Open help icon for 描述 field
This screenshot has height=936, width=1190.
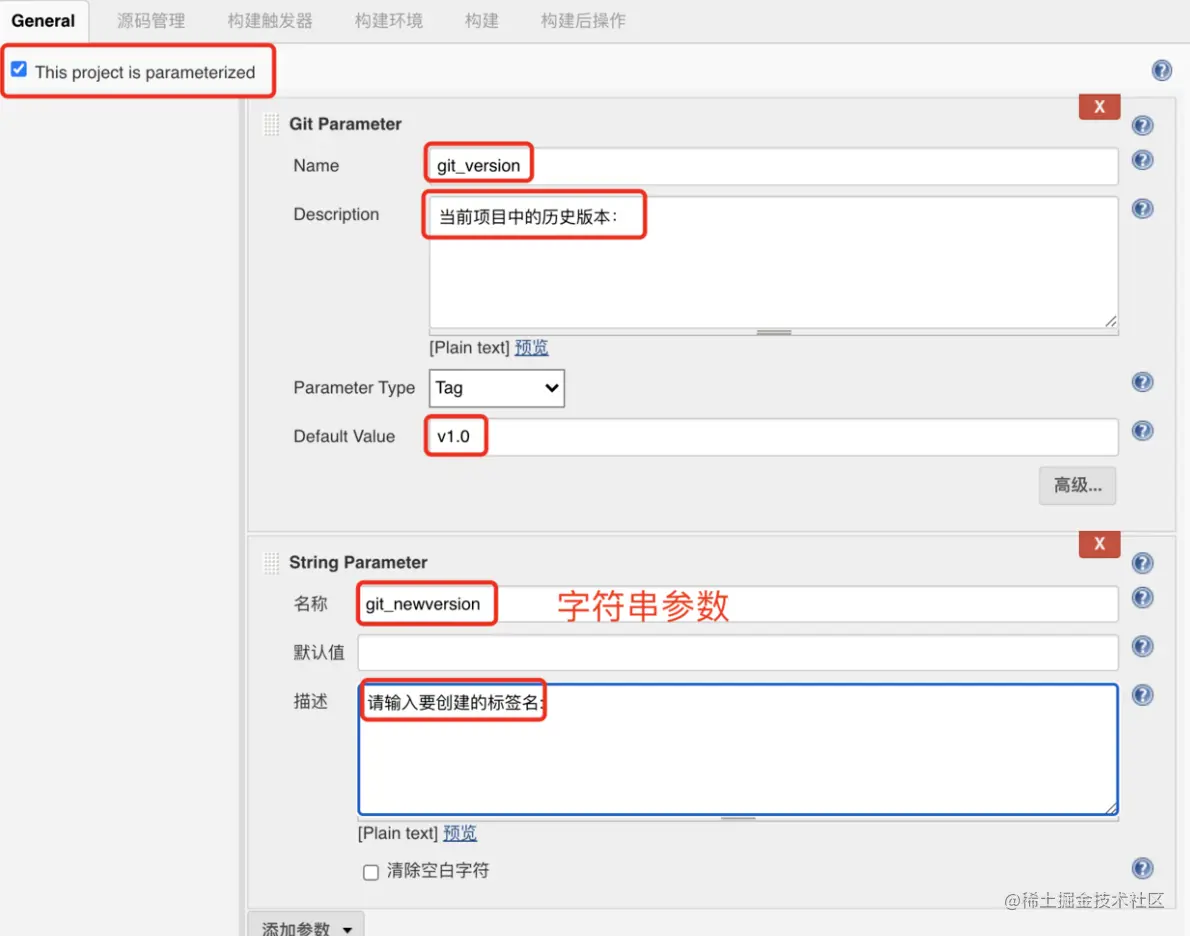pos(1142,695)
